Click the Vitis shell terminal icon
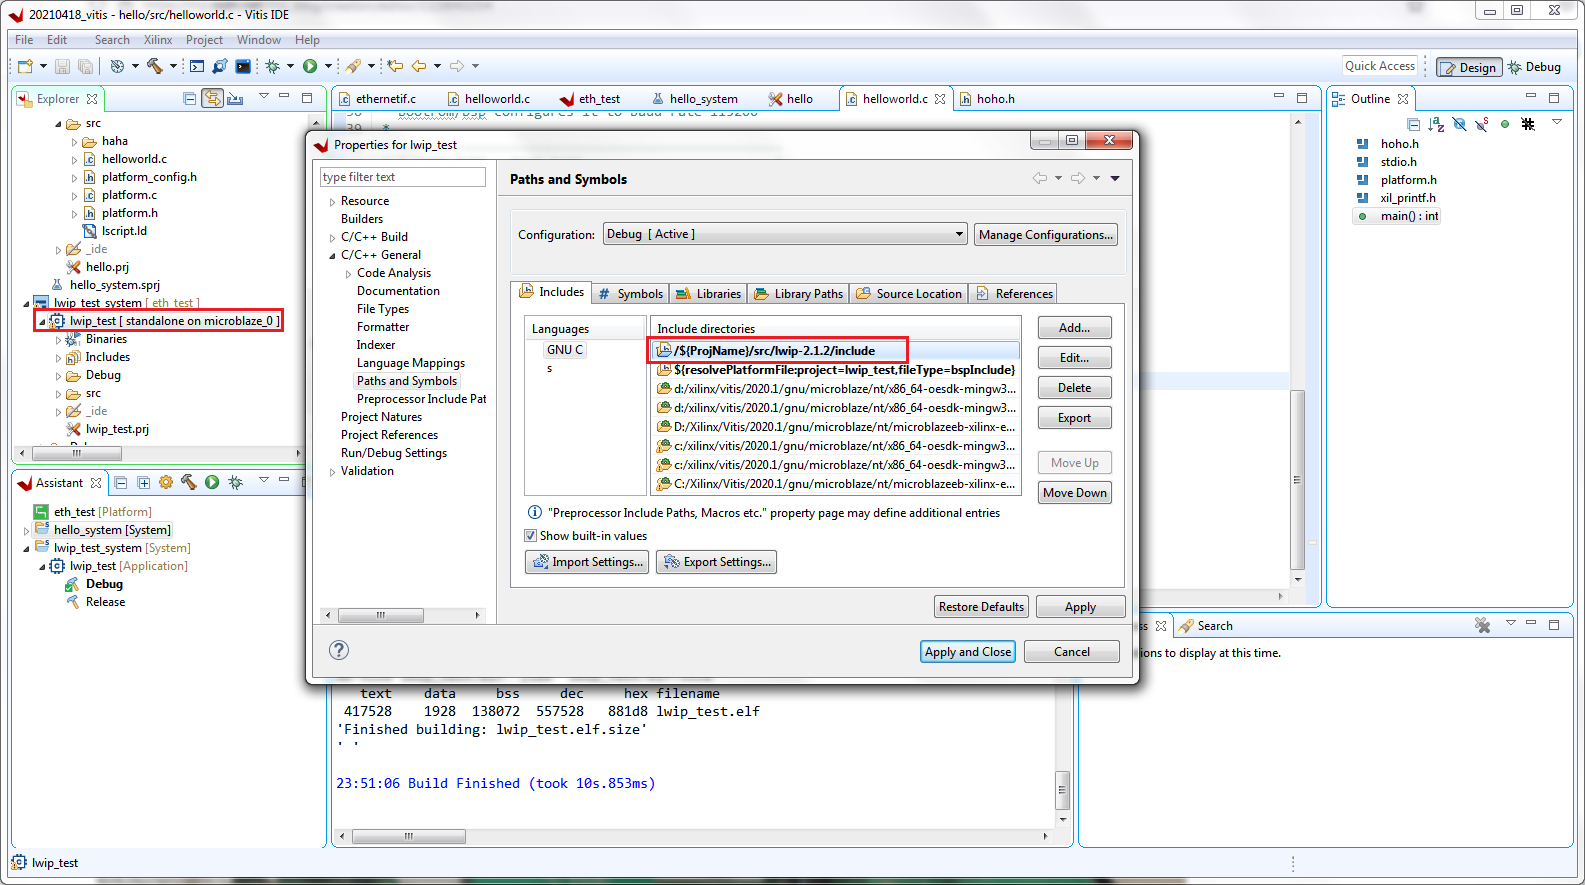The width and height of the screenshot is (1585, 885). tap(243, 66)
